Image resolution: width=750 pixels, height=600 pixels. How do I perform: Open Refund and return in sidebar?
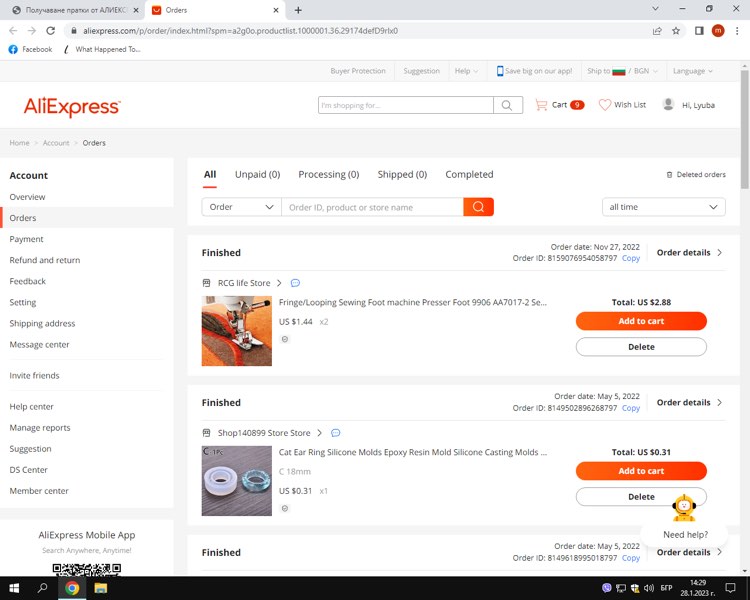pyautogui.click(x=45, y=260)
